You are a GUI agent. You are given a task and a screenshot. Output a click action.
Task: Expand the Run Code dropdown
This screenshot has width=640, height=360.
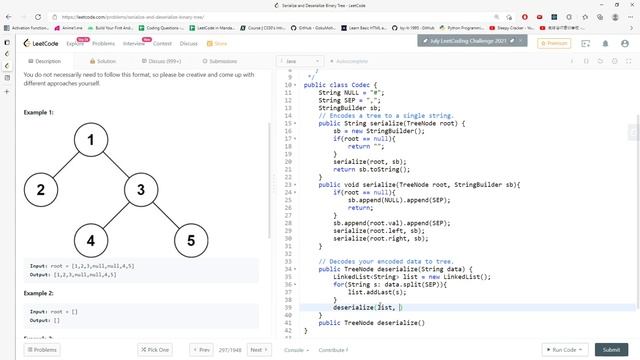point(580,350)
